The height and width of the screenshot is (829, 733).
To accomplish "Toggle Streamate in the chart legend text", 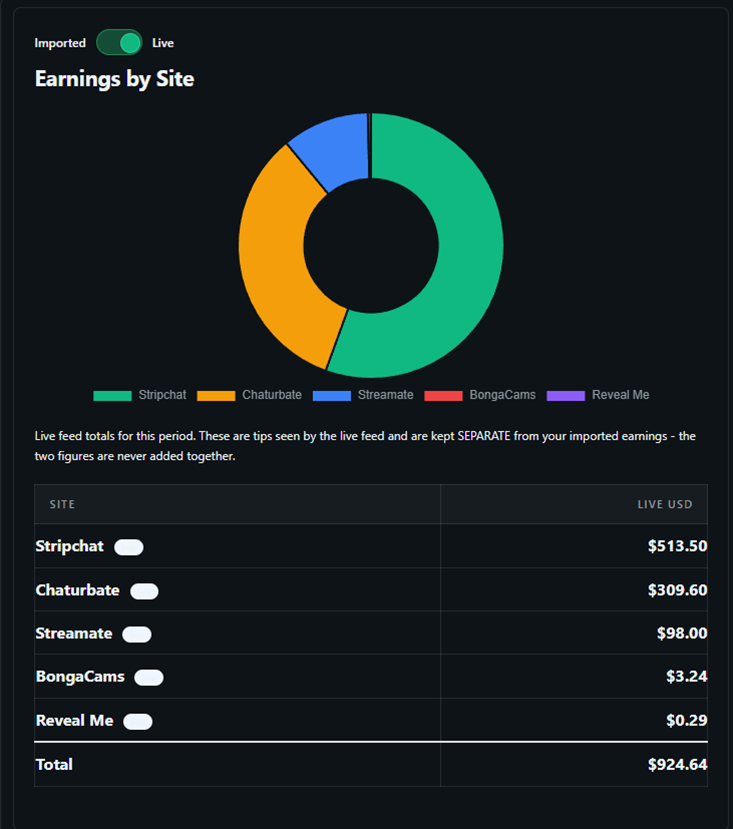I will pyautogui.click(x=386, y=395).
